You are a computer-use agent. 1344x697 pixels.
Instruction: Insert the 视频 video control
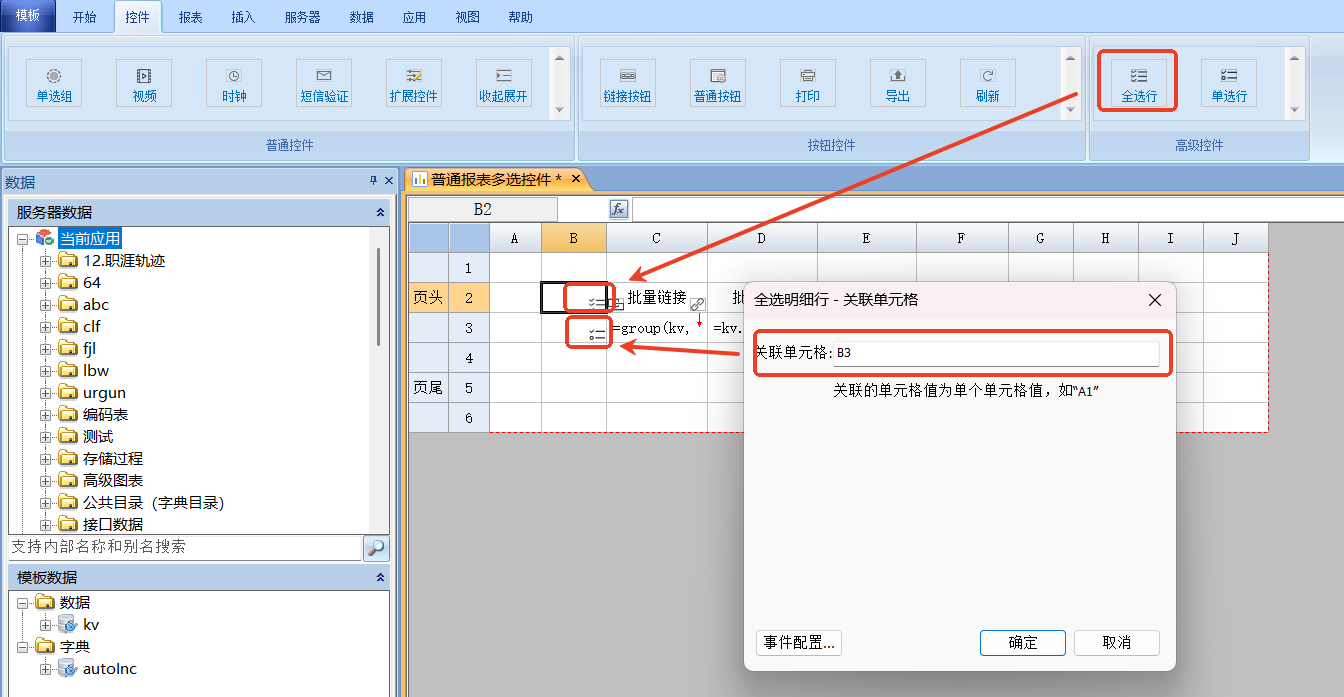tap(144, 84)
